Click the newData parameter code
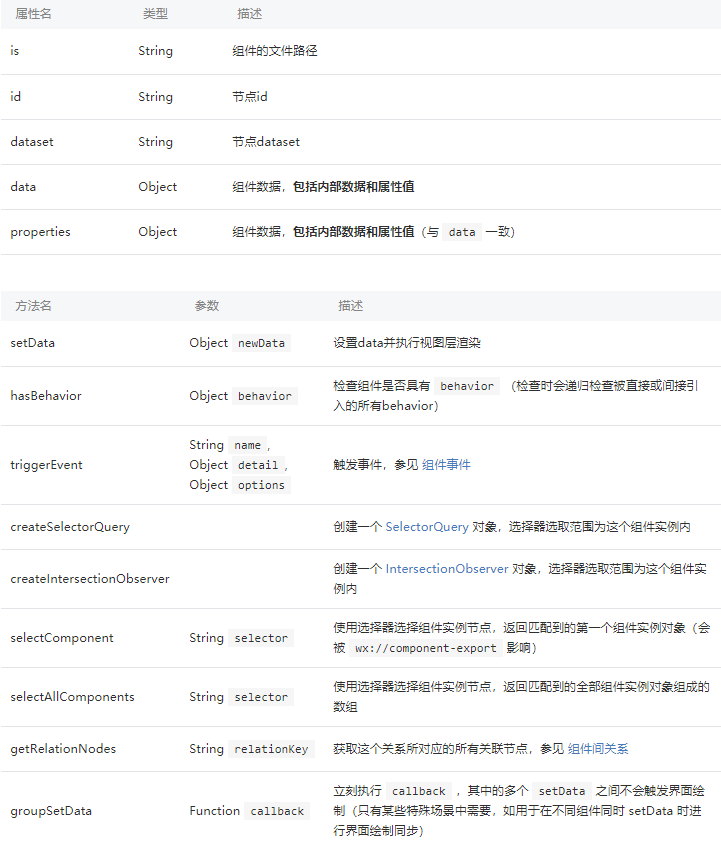 [x=261, y=343]
